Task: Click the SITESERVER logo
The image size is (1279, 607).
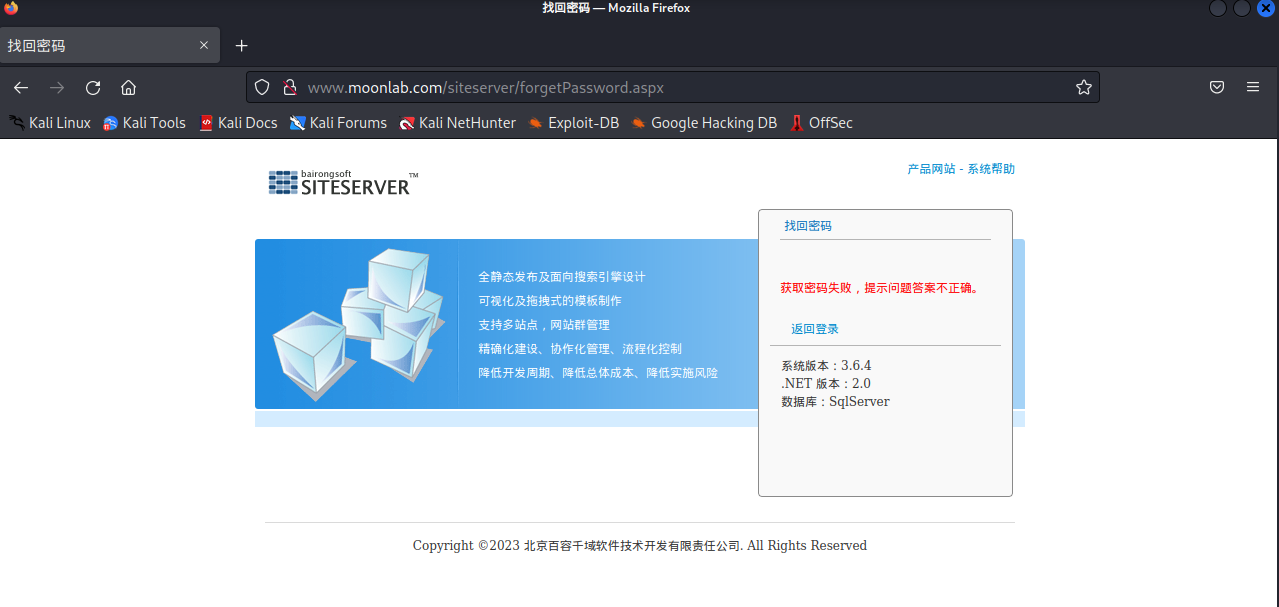Action: click(342, 182)
